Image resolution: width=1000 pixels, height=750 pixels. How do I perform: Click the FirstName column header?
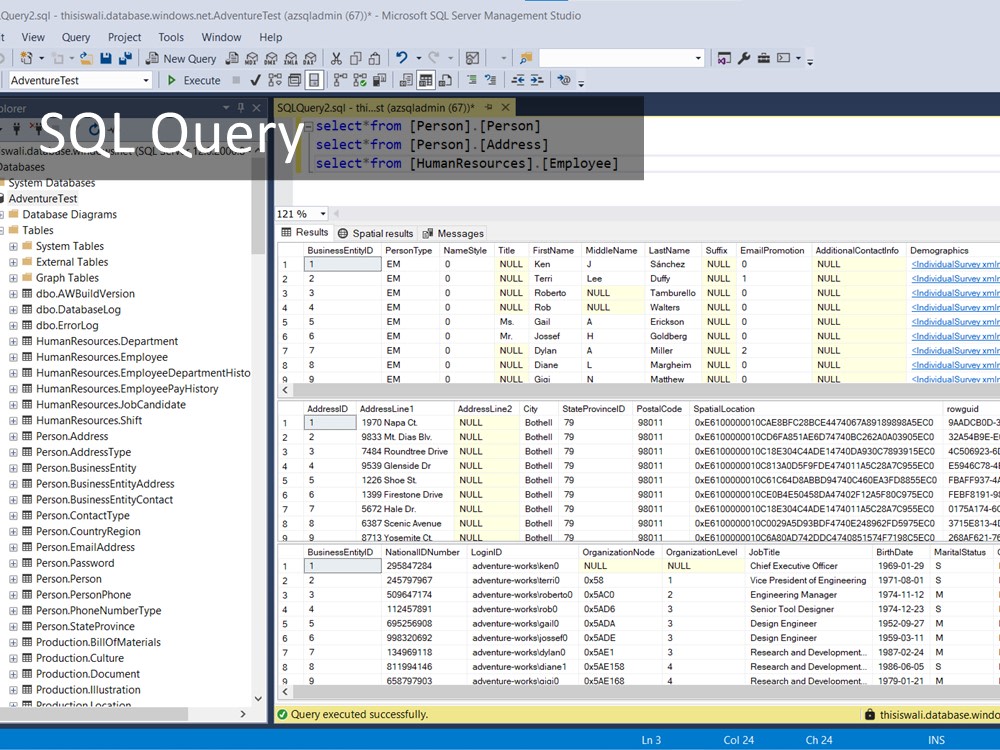(553, 250)
